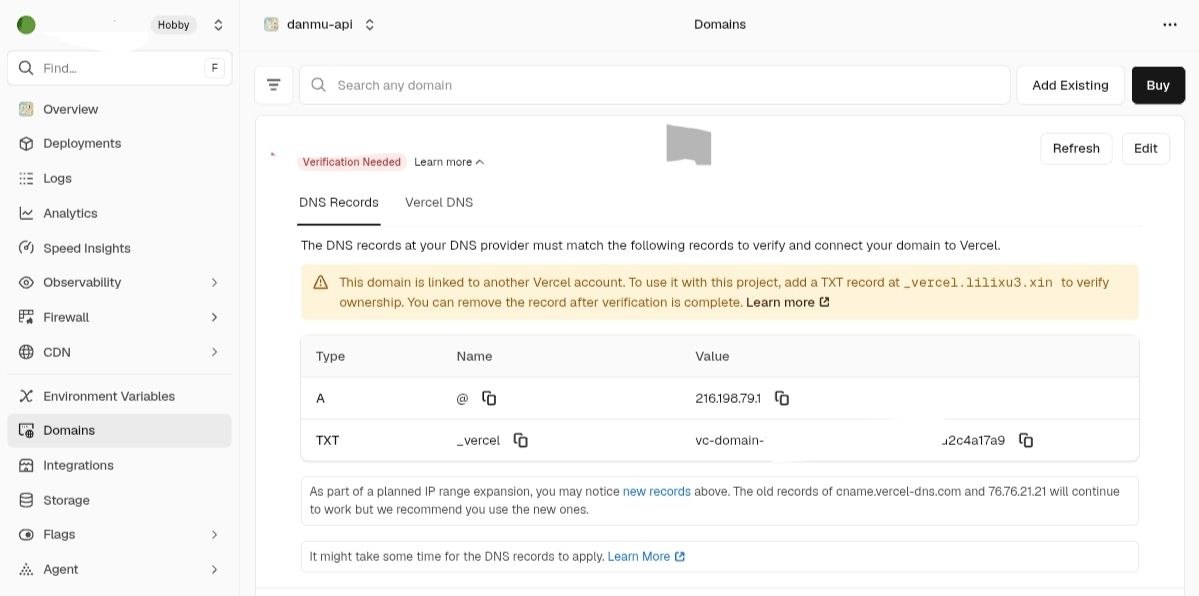This screenshot has width=1199, height=596.
Task: Open the domain filter icon button
Action: 274,85
